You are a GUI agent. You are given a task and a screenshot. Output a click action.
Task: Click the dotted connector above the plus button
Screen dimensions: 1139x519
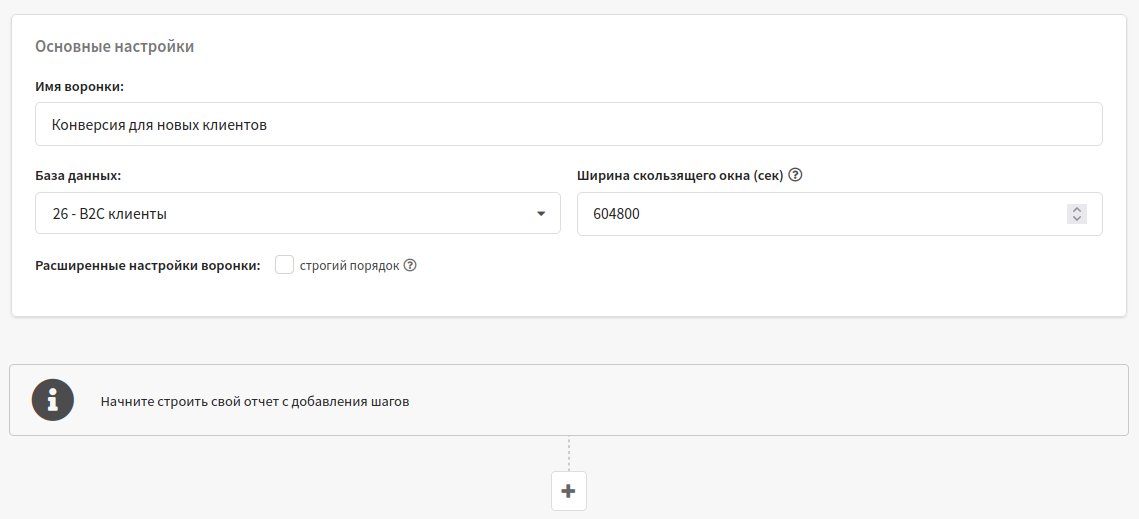569,454
